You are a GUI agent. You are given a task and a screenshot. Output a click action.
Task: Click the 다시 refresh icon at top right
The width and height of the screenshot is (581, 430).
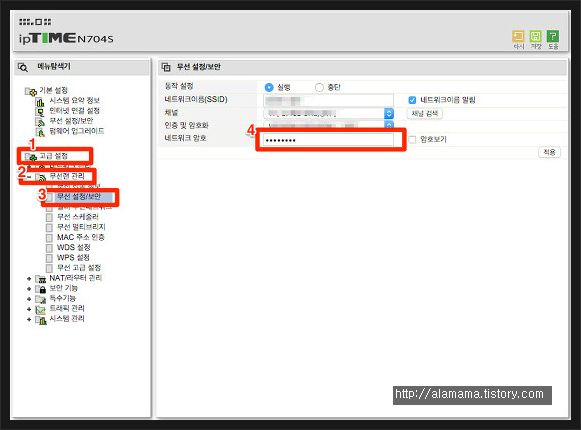[518, 36]
